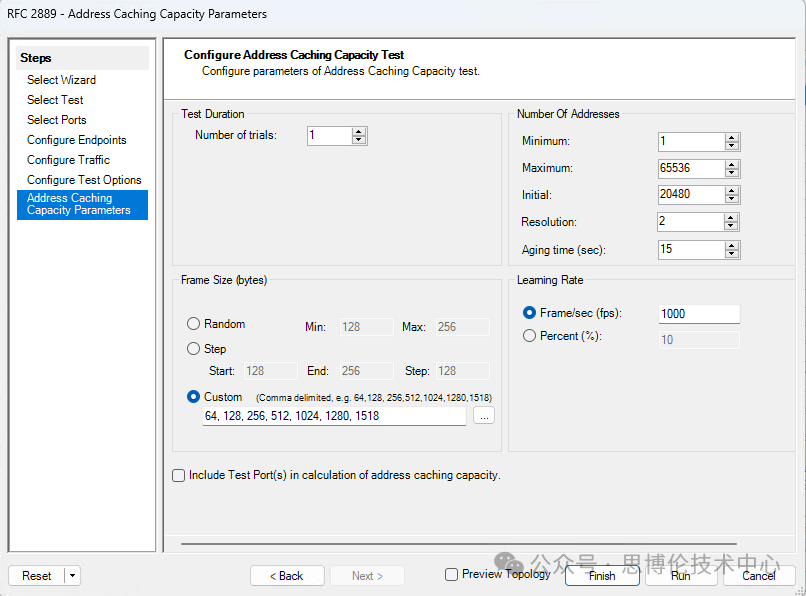The image size is (806, 596).
Task: Click the horizontal scrollbar at bottom
Action: [x=480, y=546]
